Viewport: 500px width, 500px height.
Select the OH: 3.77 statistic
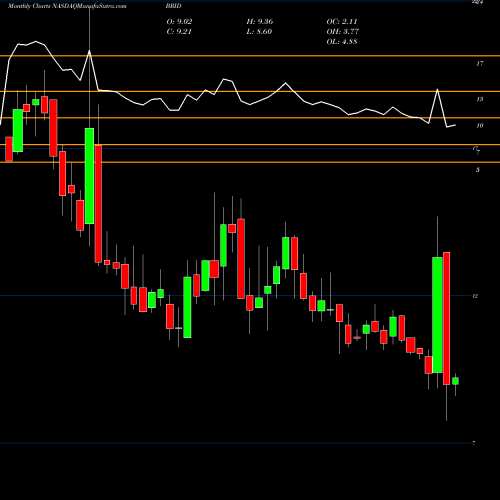pyautogui.click(x=342, y=32)
